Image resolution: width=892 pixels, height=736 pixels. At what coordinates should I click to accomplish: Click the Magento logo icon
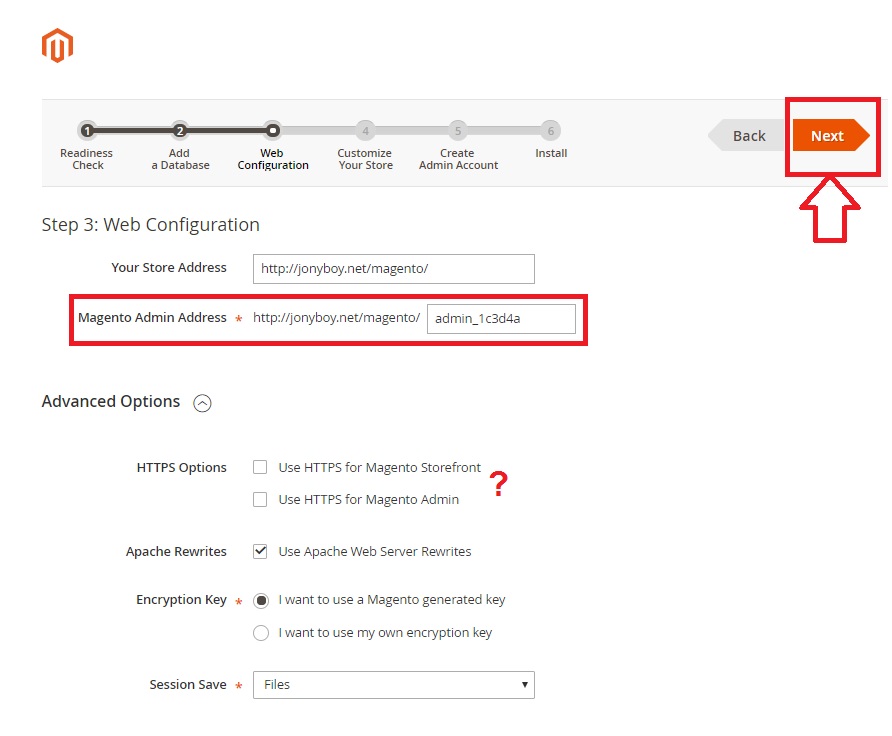[57, 46]
